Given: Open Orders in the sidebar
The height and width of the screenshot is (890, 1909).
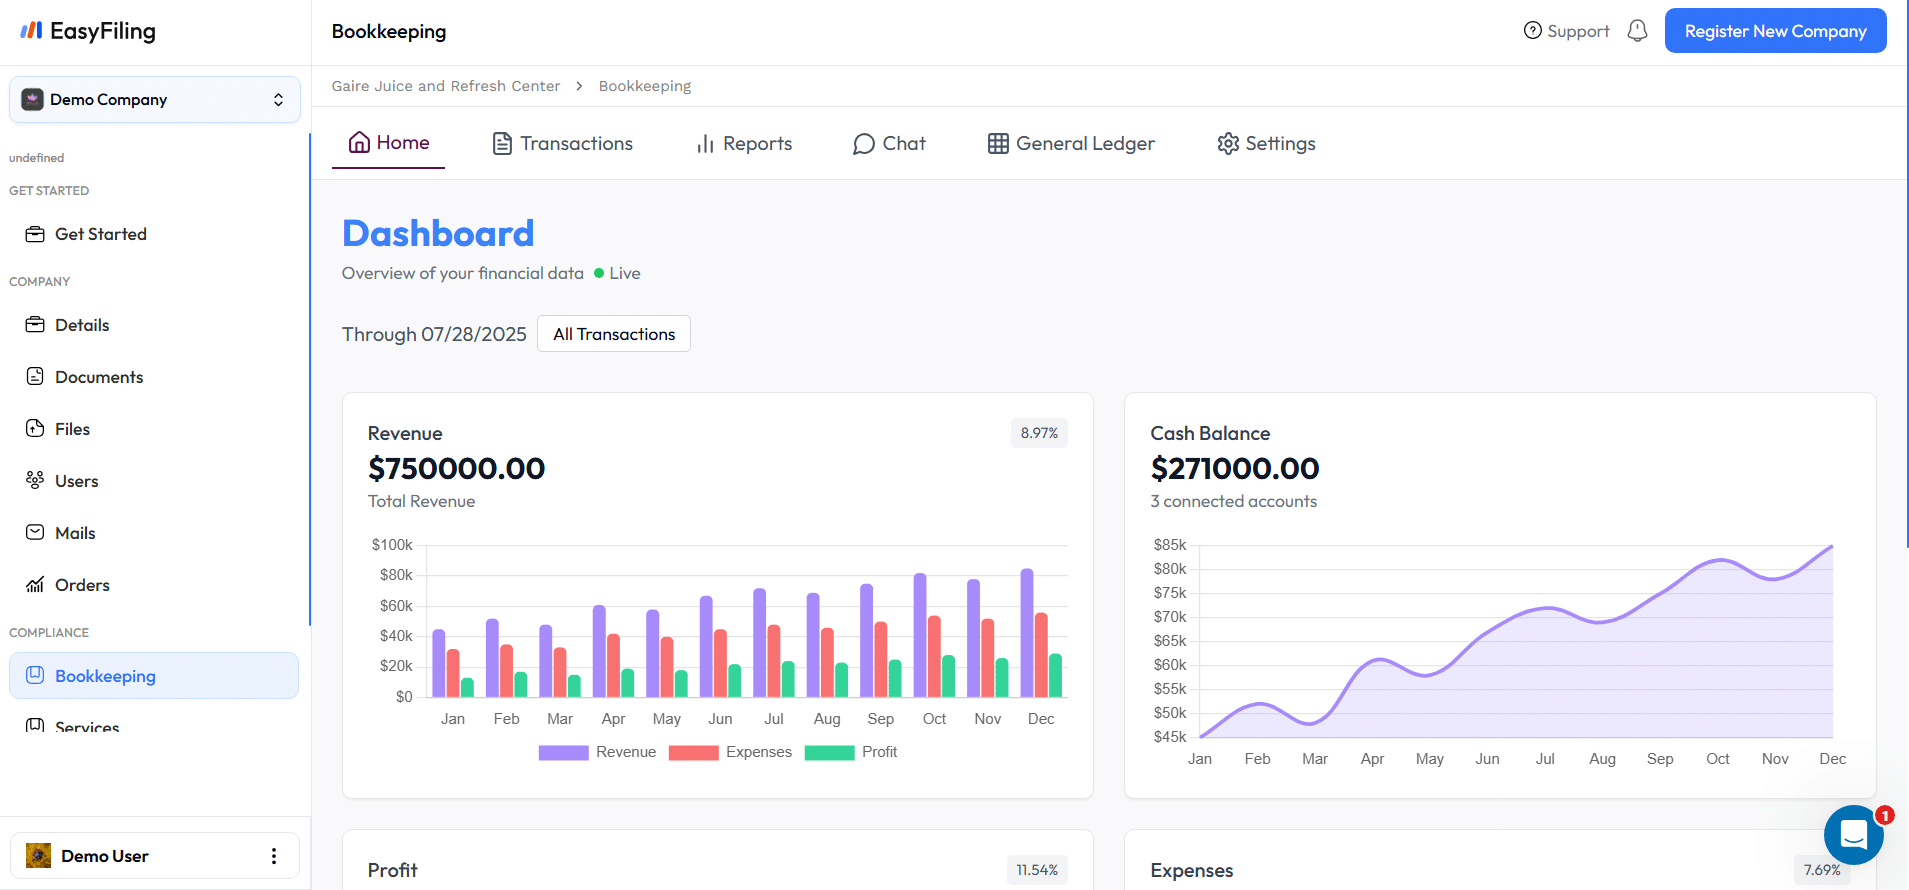Looking at the screenshot, I should (x=82, y=585).
